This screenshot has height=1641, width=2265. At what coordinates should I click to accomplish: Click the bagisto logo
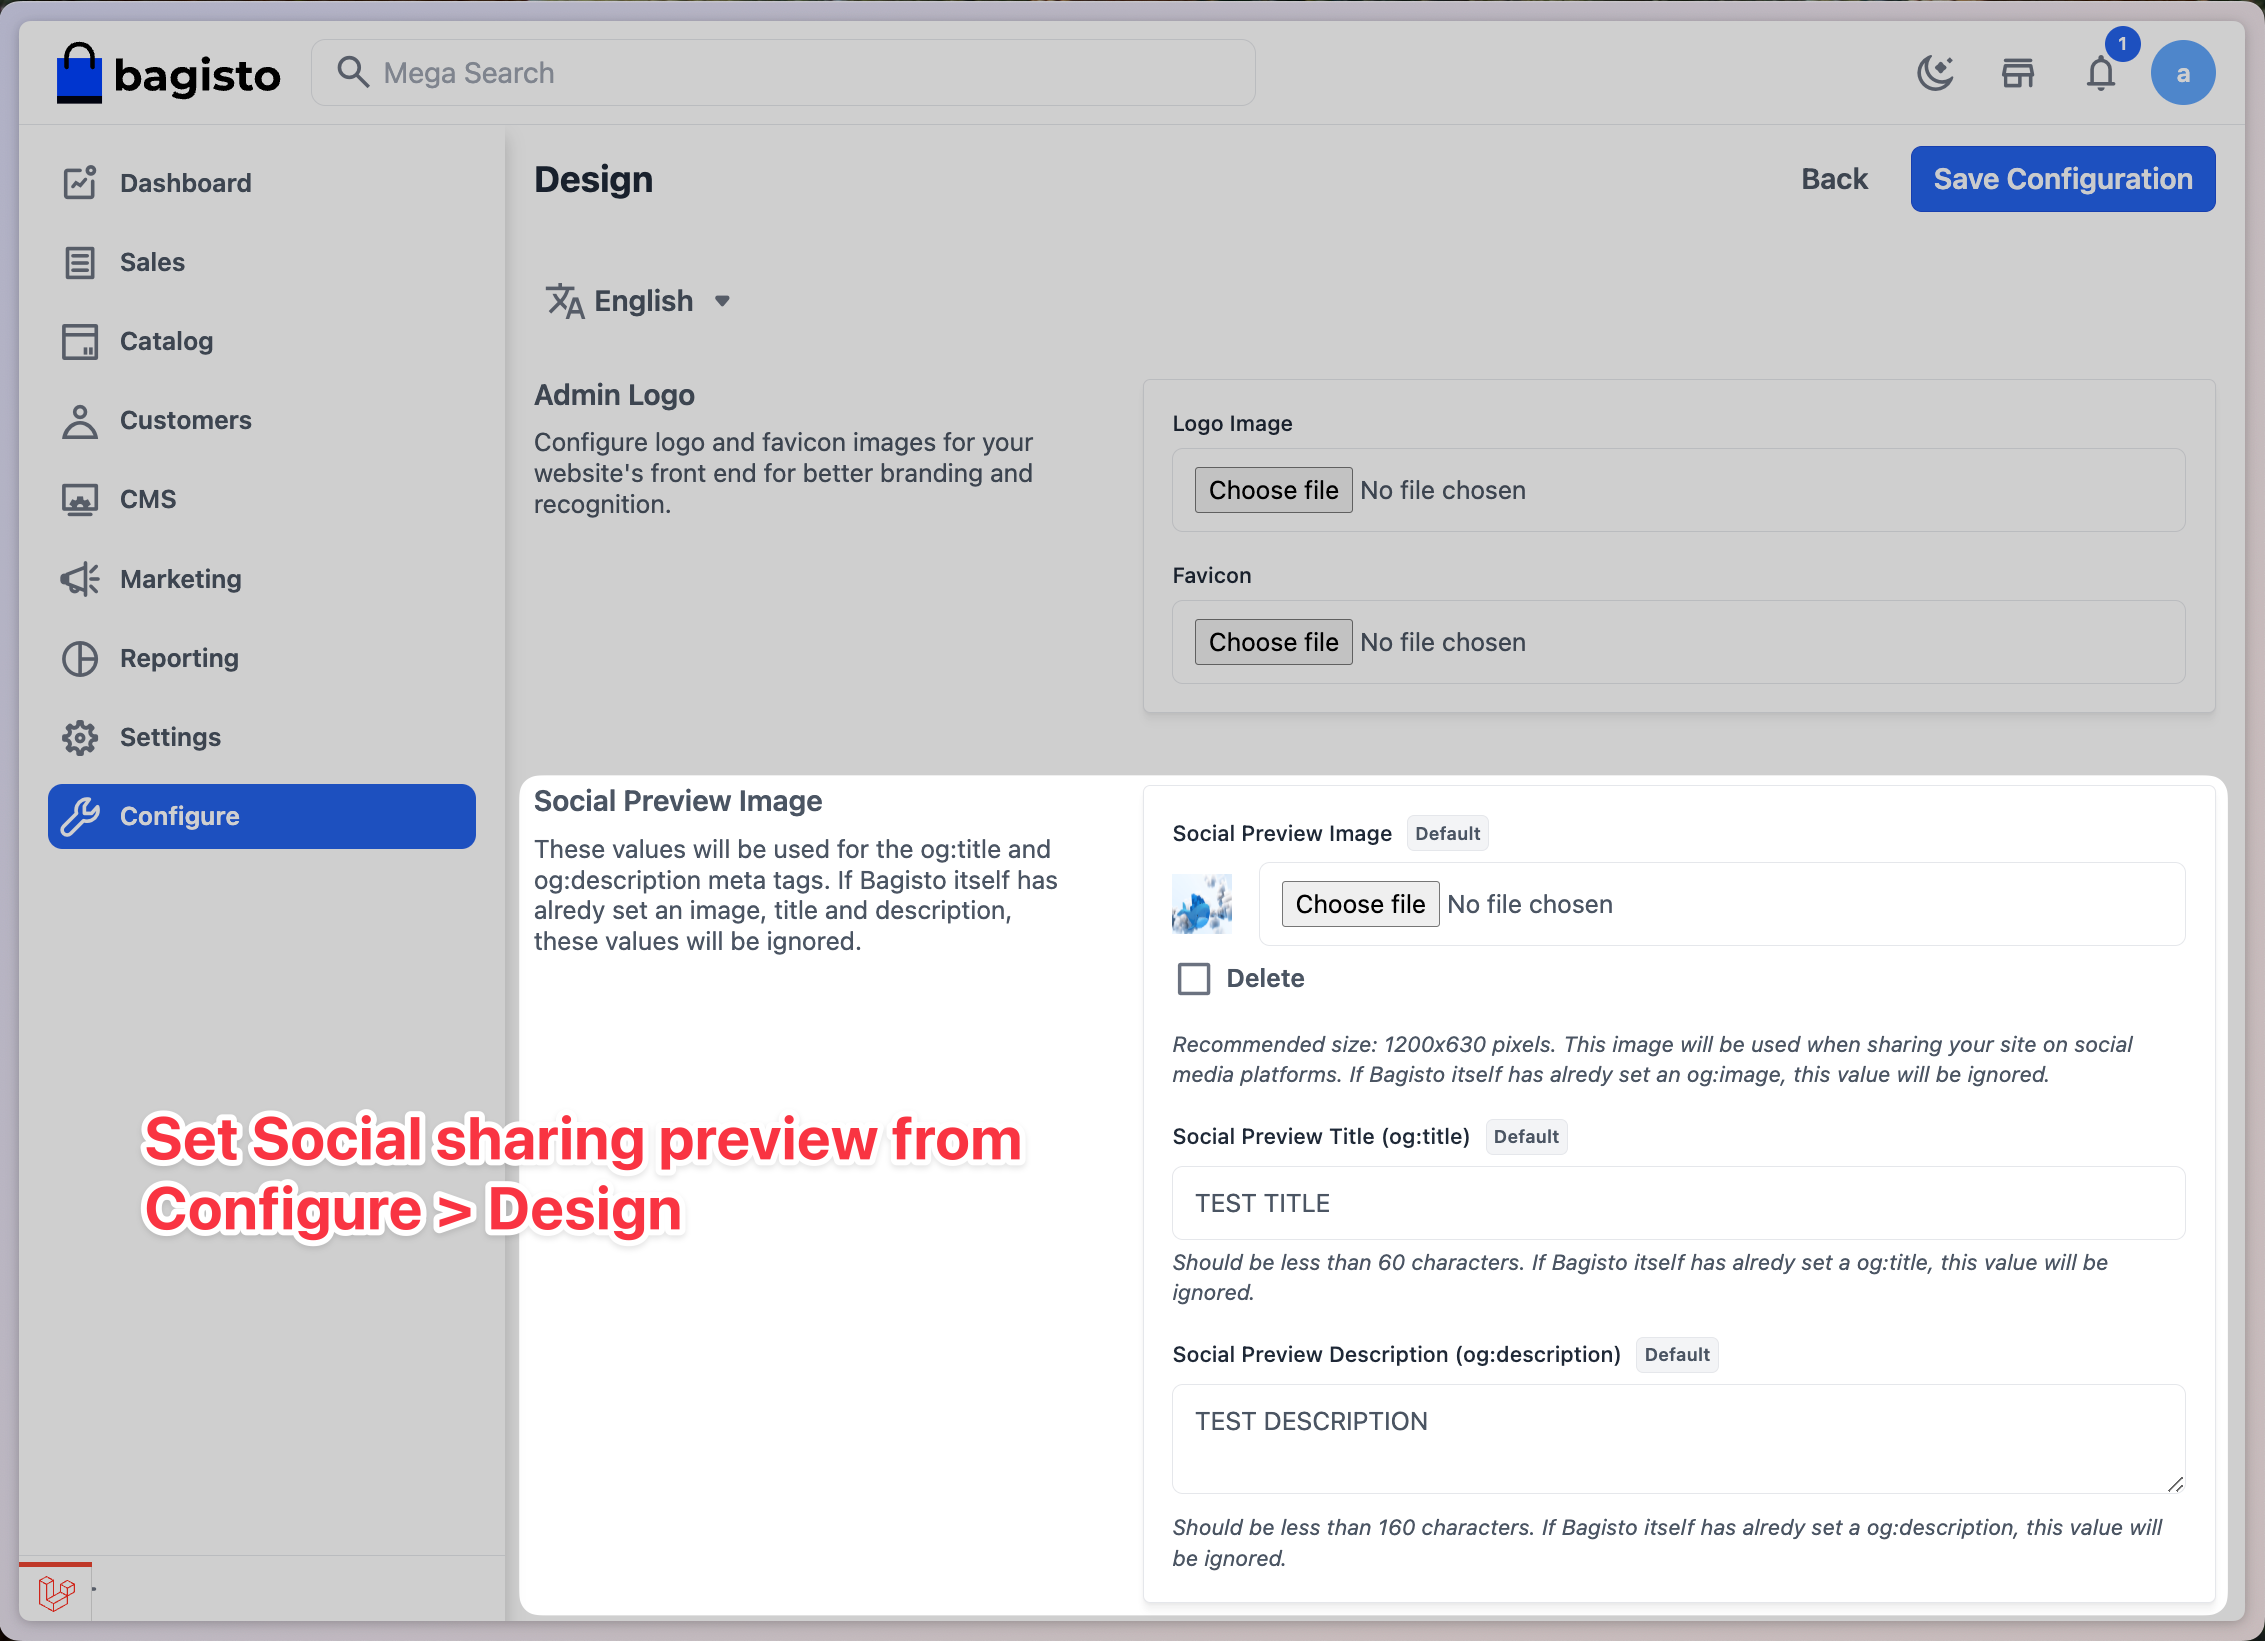[168, 73]
